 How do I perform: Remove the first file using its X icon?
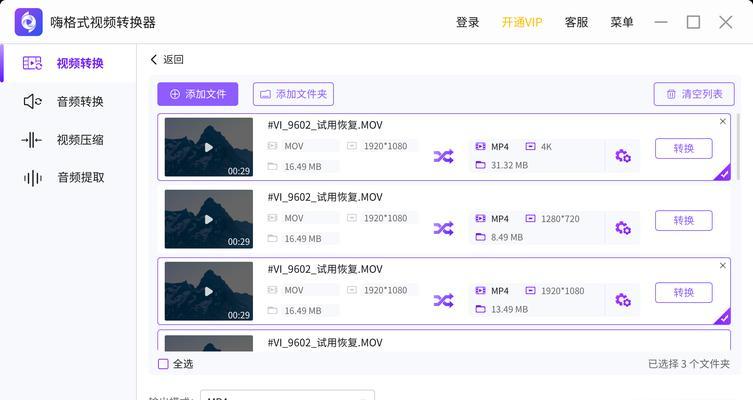point(723,121)
